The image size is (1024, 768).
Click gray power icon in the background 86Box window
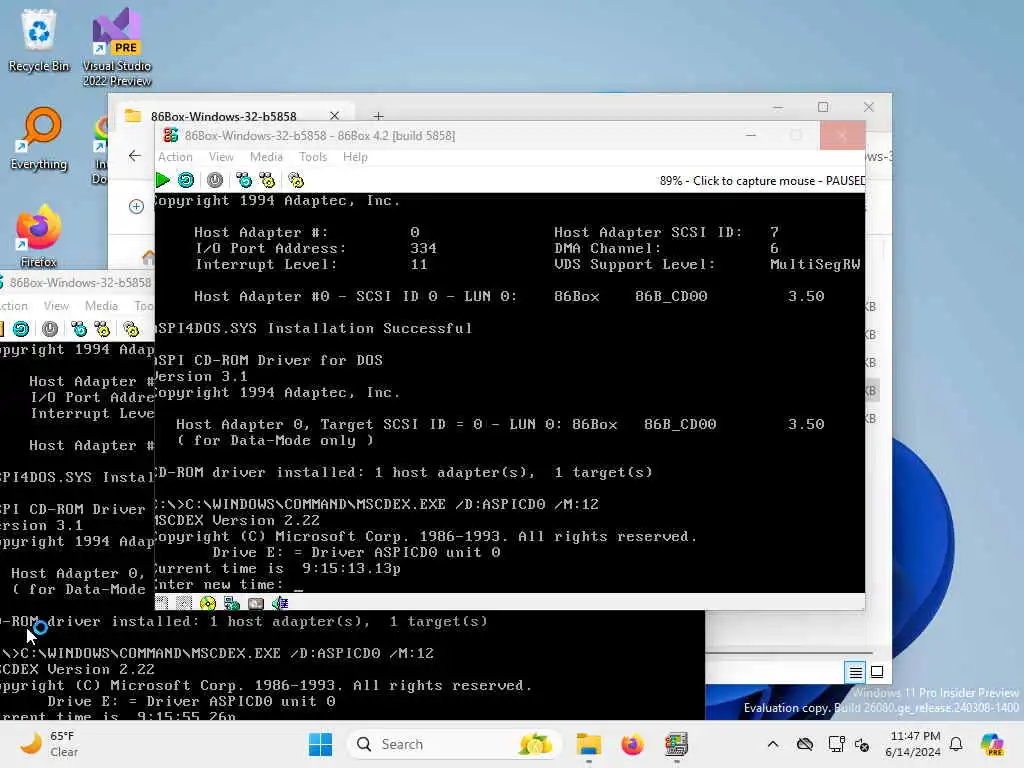(50, 328)
